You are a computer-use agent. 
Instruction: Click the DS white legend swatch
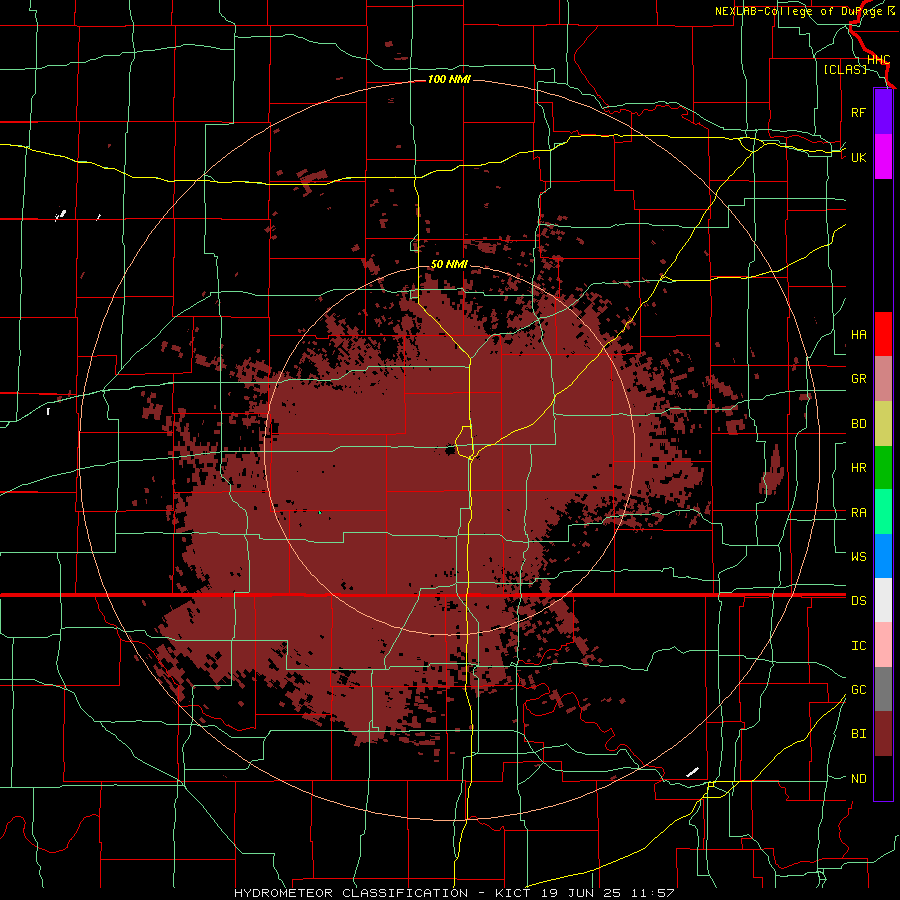883,600
